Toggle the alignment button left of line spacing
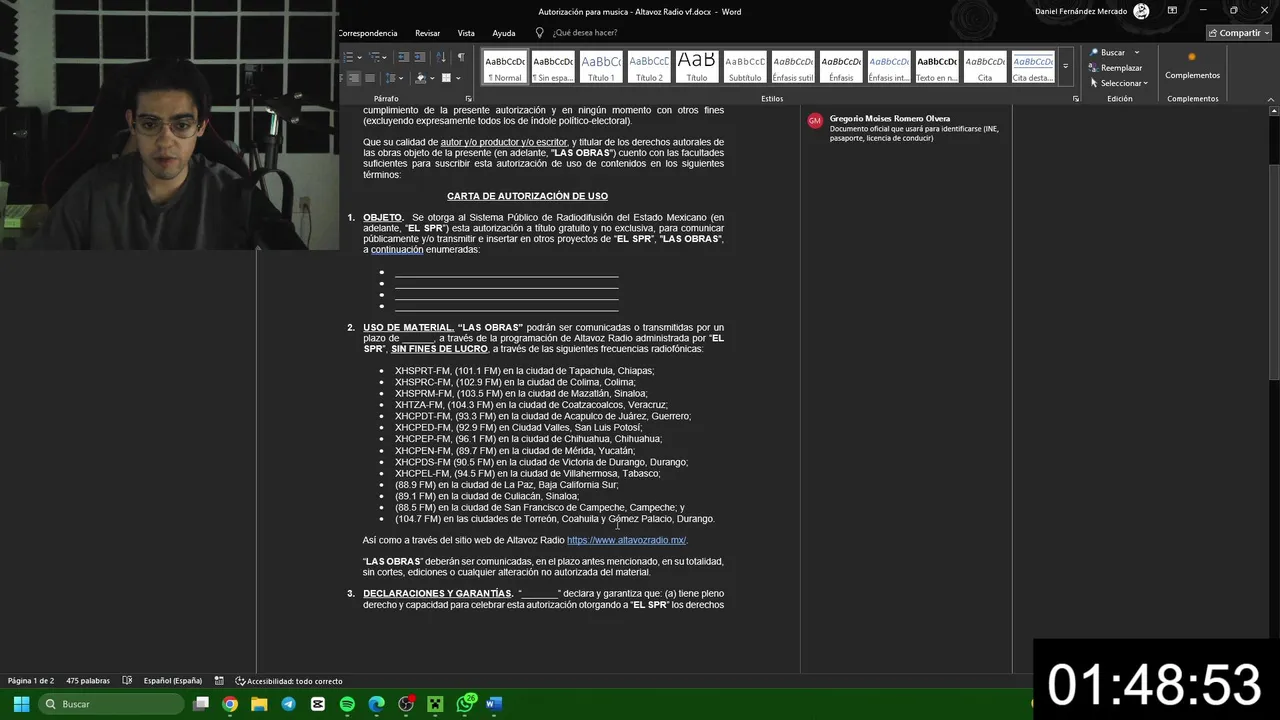This screenshot has height=720, width=1280. [x=370, y=78]
